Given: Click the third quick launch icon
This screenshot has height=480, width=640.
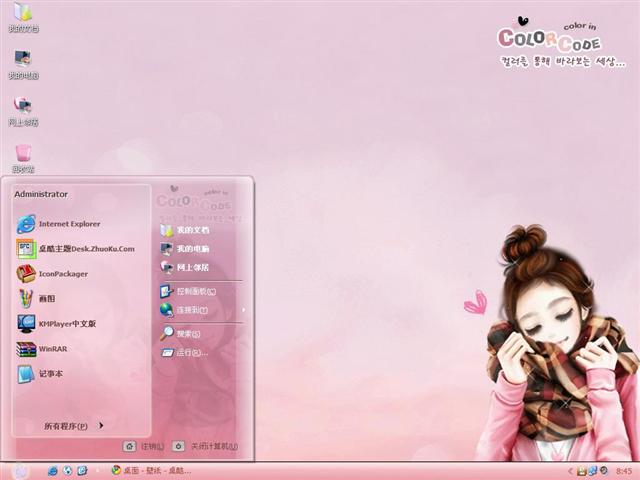Looking at the screenshot, I should (x=82, y=471).
